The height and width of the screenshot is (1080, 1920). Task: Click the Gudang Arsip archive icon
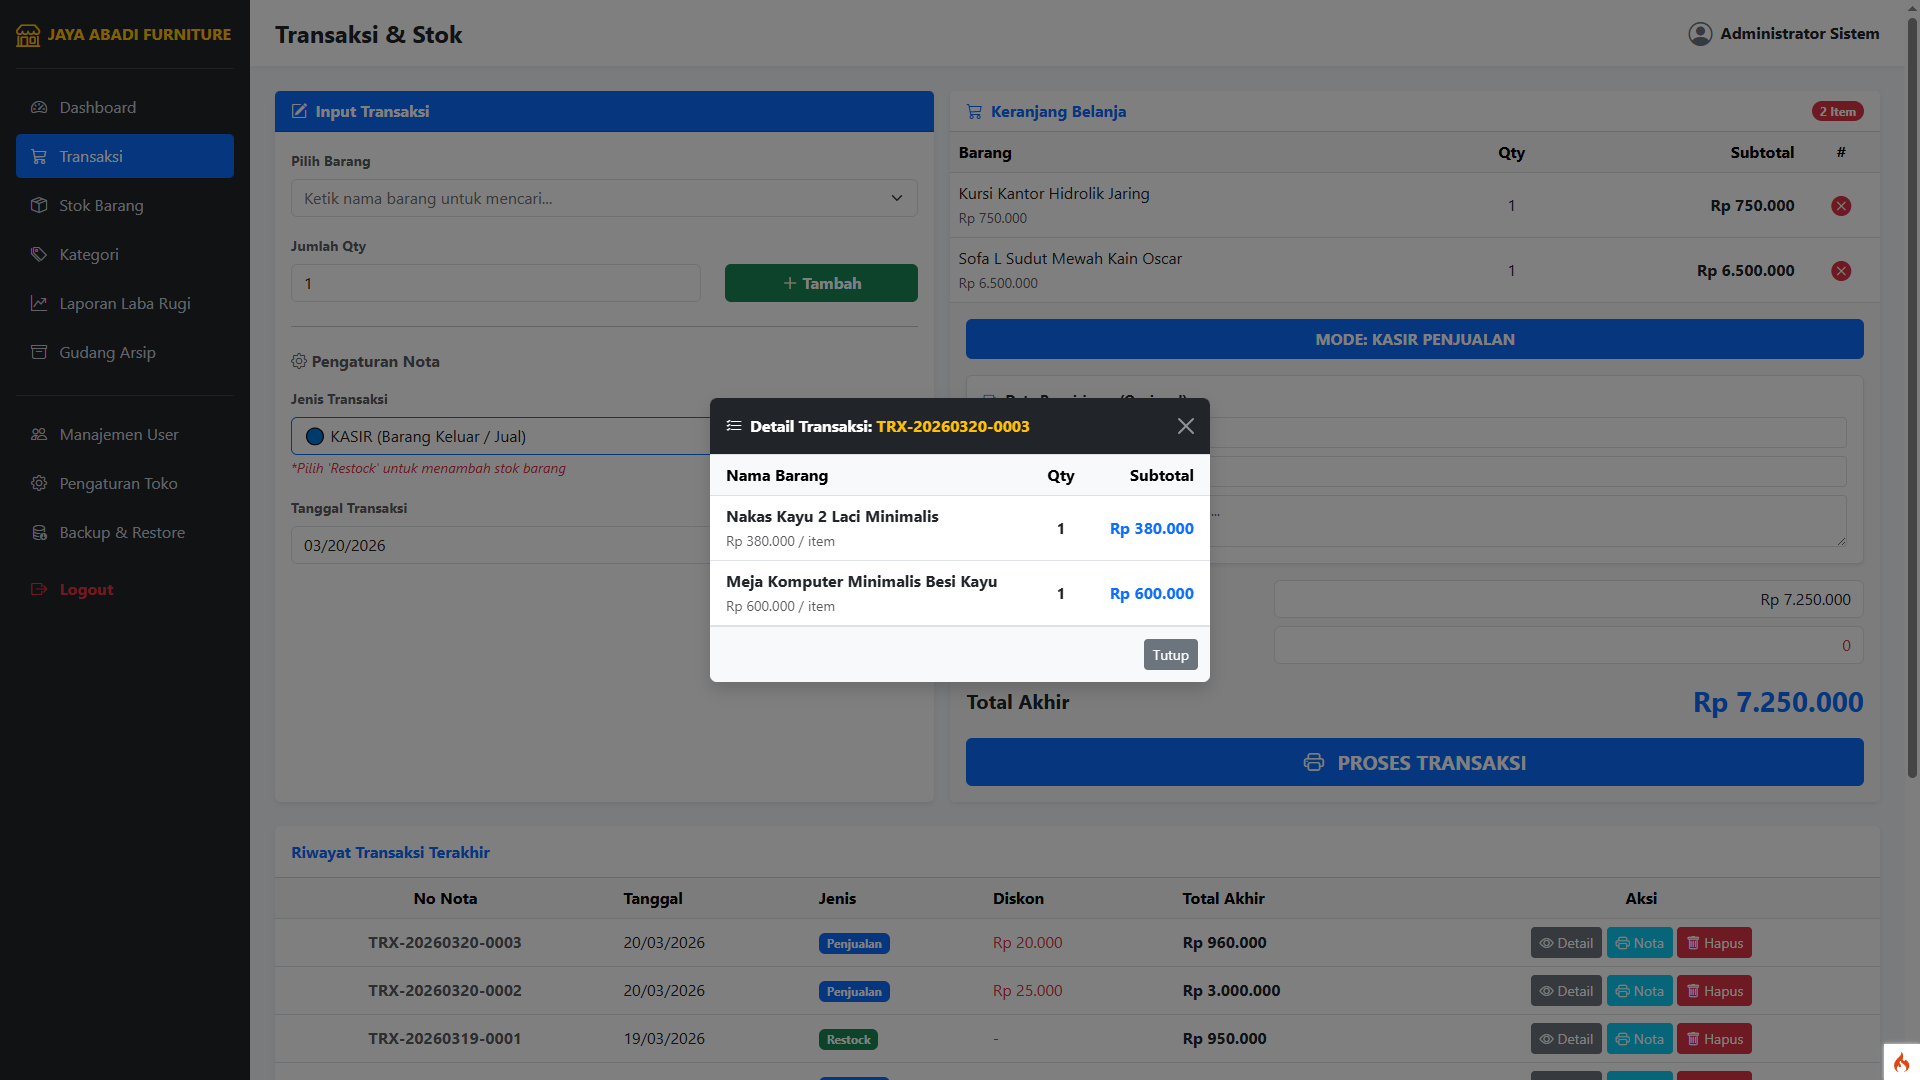pos(39,352)
